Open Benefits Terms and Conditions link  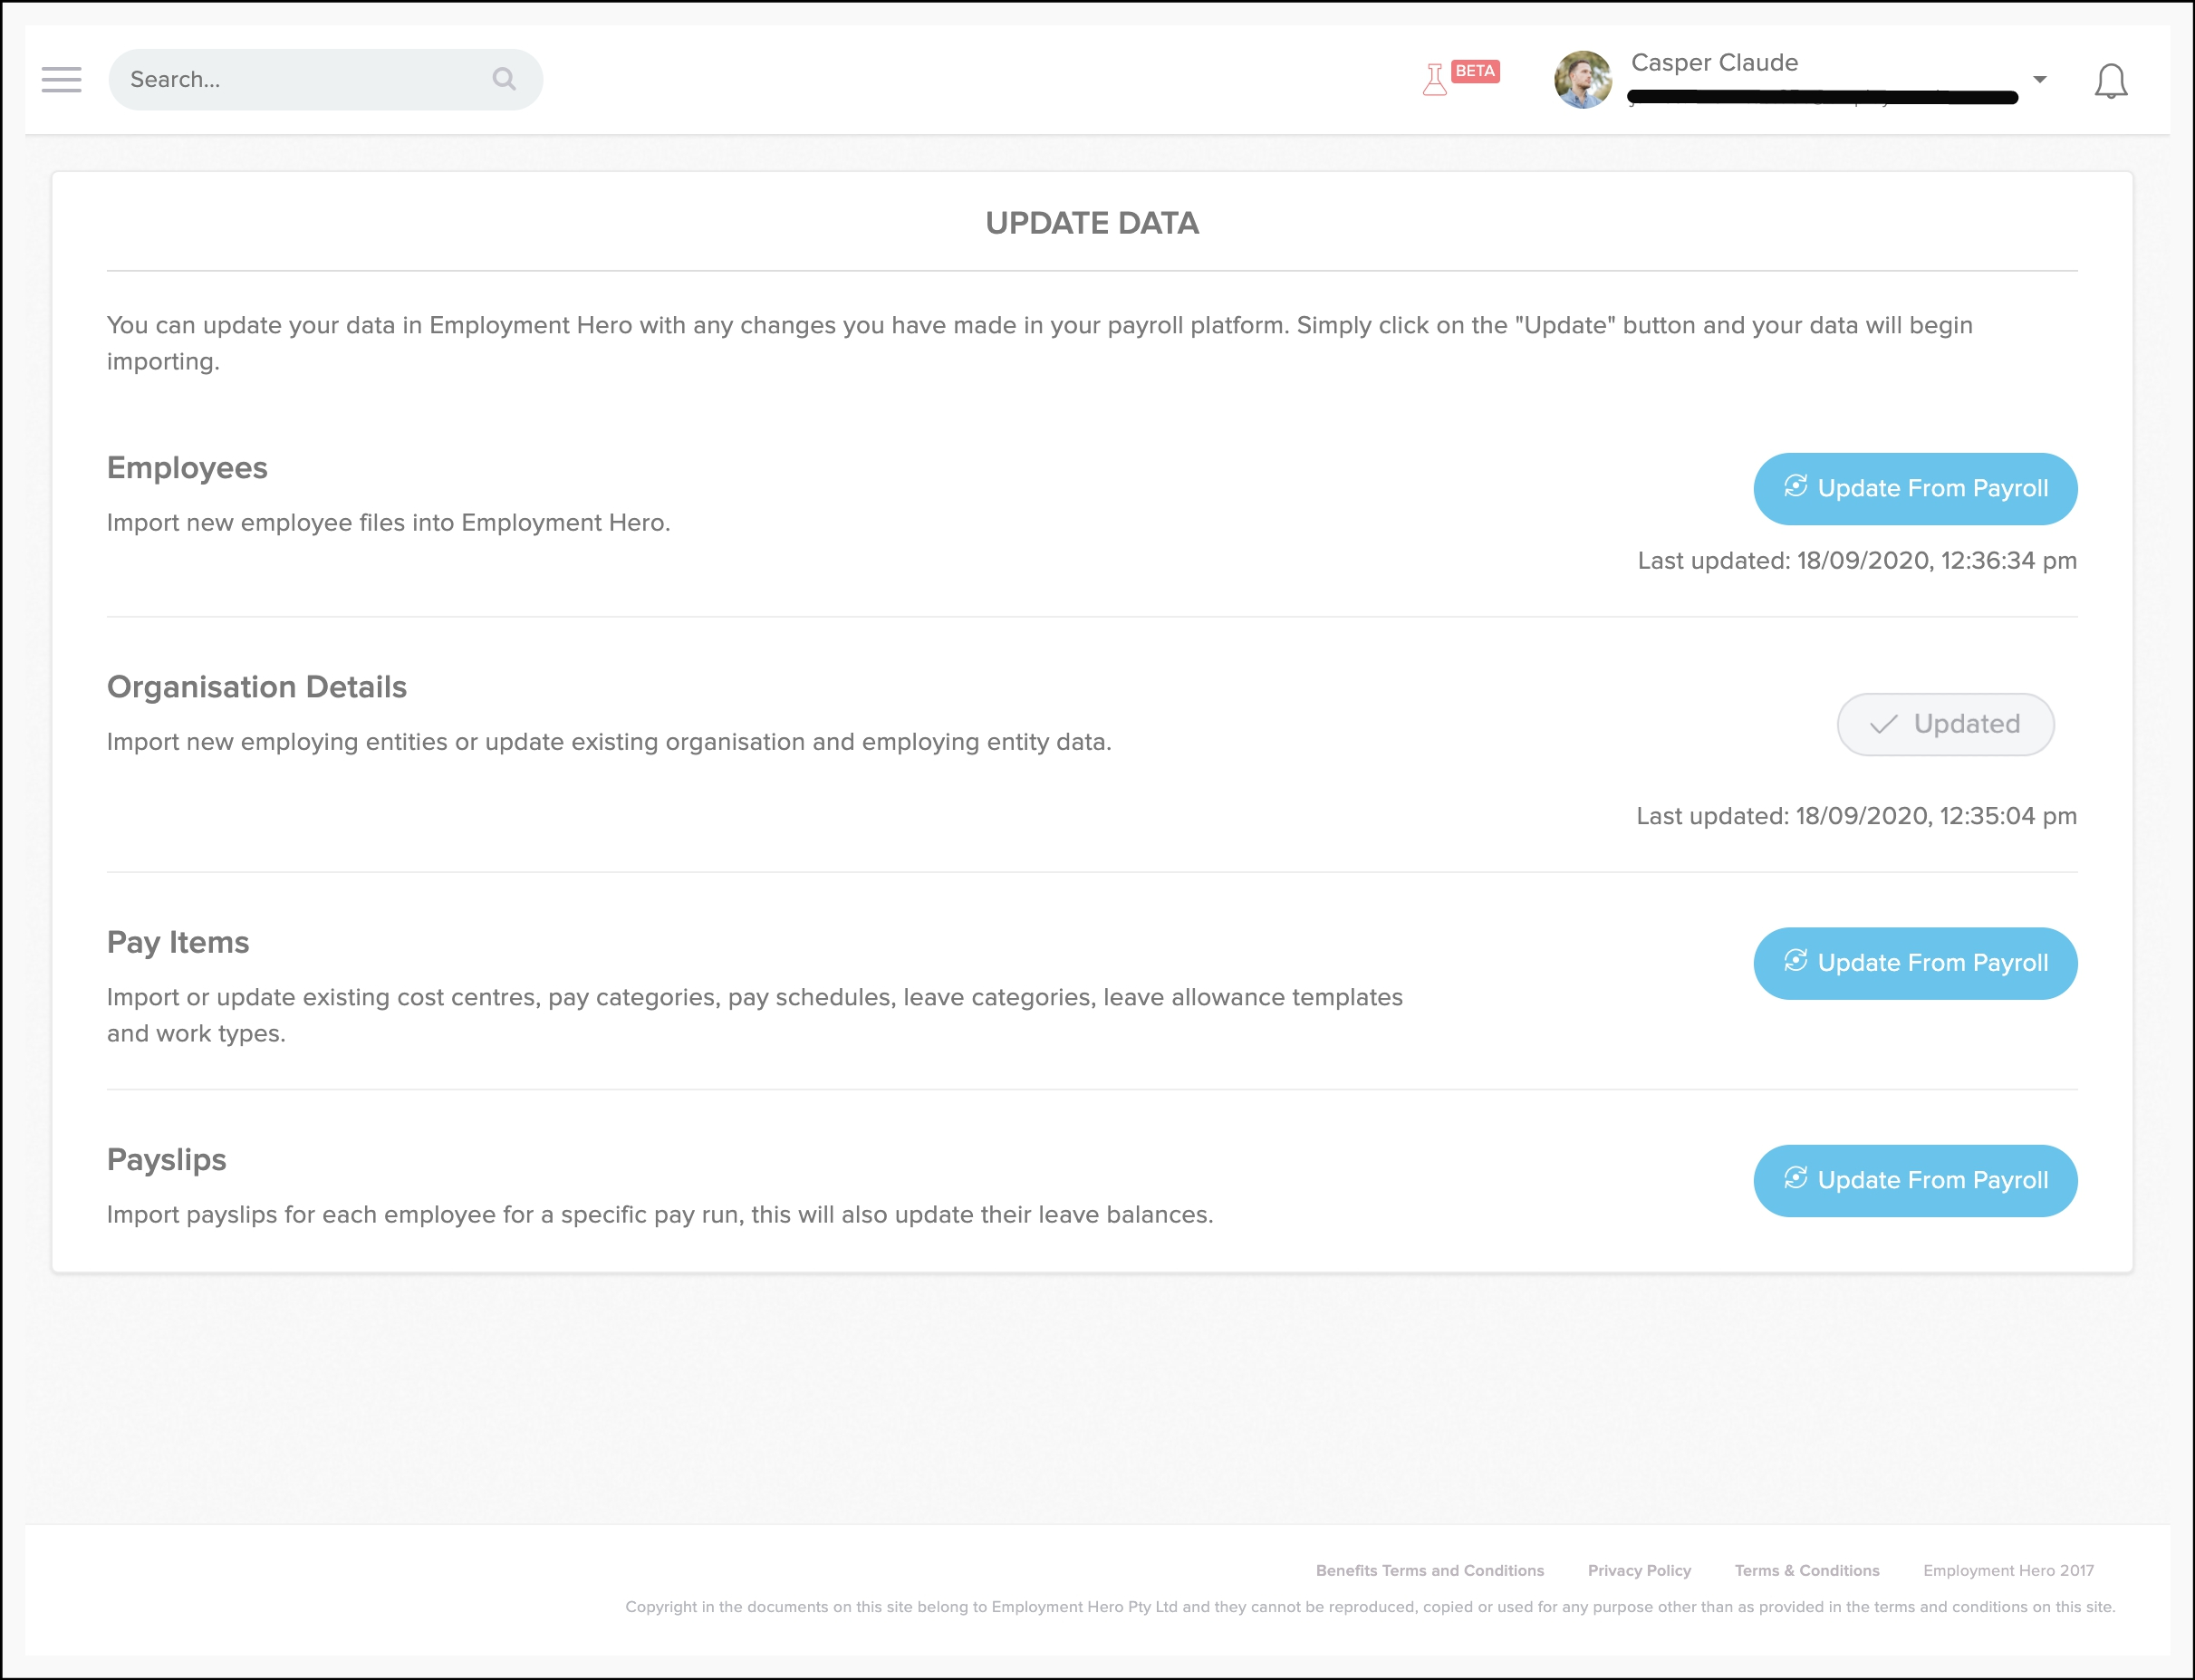(1429, 1570)
